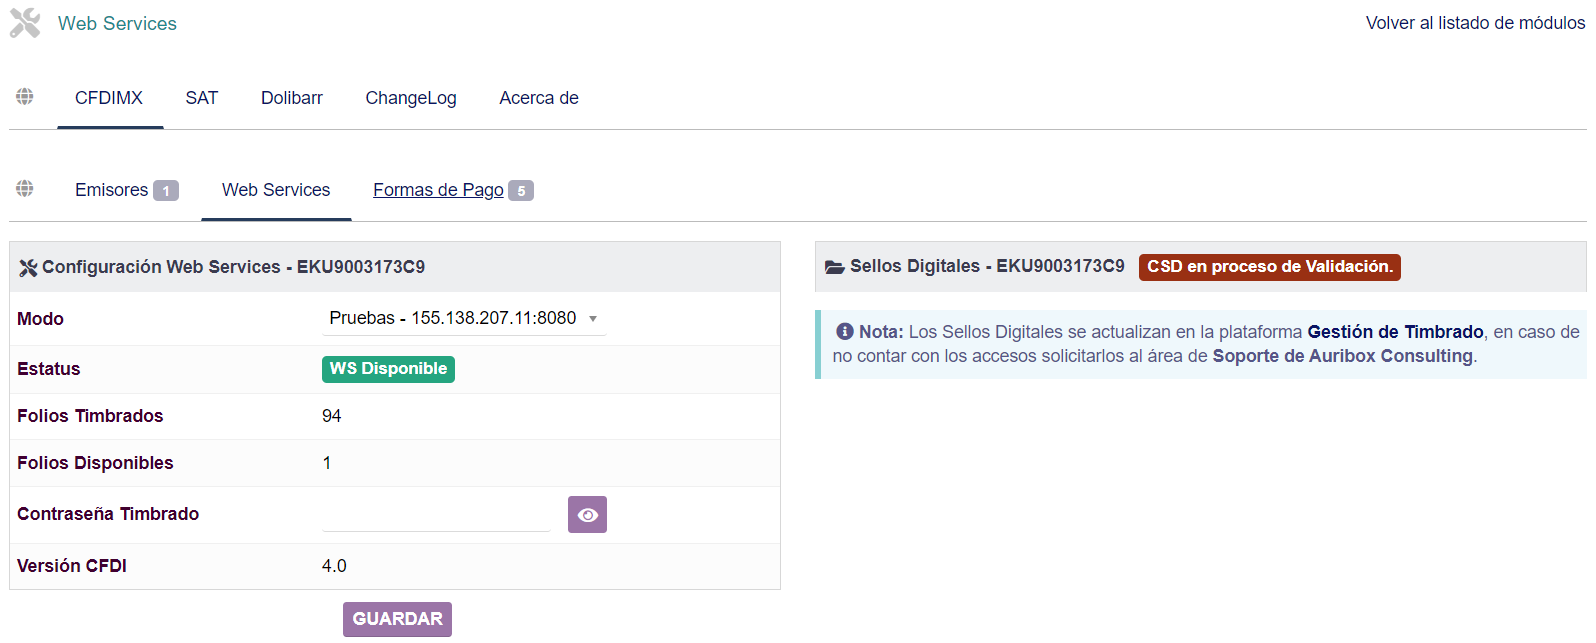Image resolution: width=1596 pixels, height=643 pixels.
Task: Click the WS Disponible status badge
Action: click(388, 369)
